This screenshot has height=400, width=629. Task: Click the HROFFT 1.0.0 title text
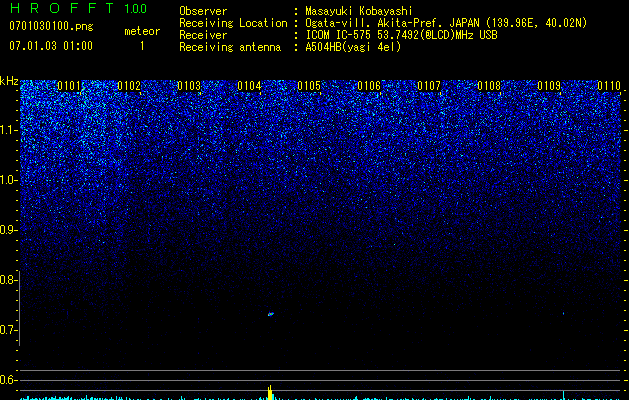78,8
